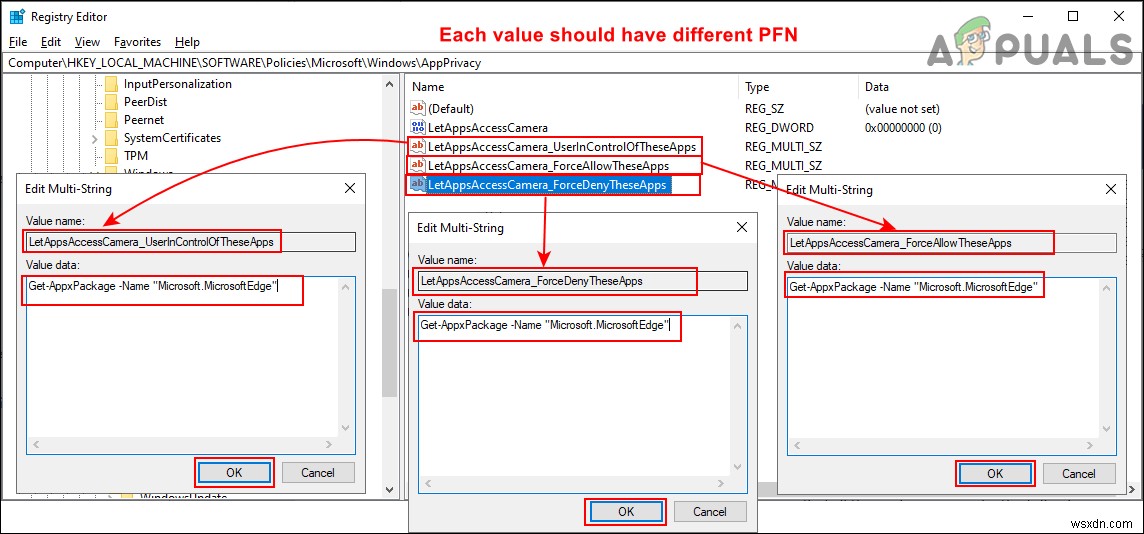Viewport: 1144px width, 534px height.
Task: Open the Help menu
Action: click(188, 42)
